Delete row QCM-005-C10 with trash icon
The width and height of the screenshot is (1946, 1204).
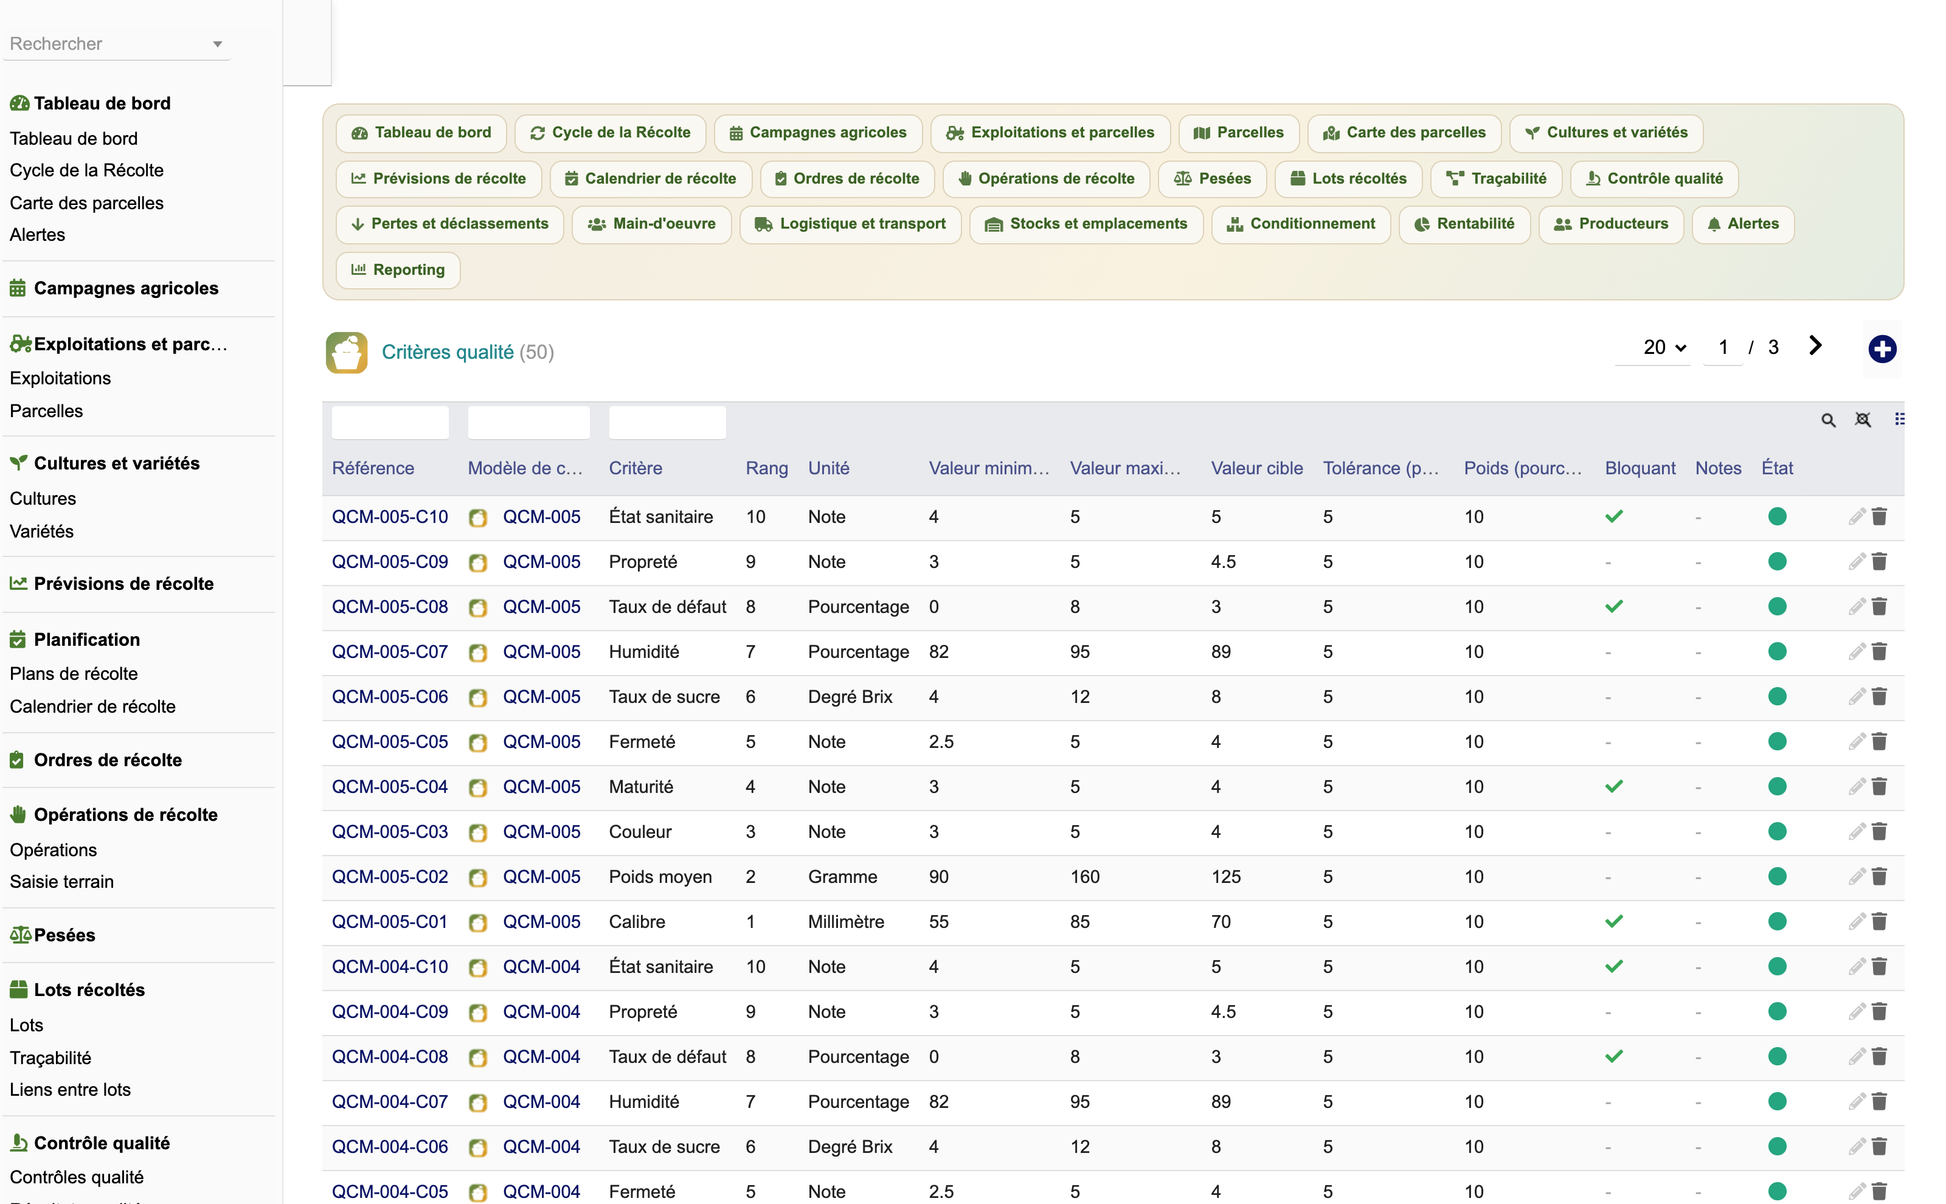(x=1879, y=517)
